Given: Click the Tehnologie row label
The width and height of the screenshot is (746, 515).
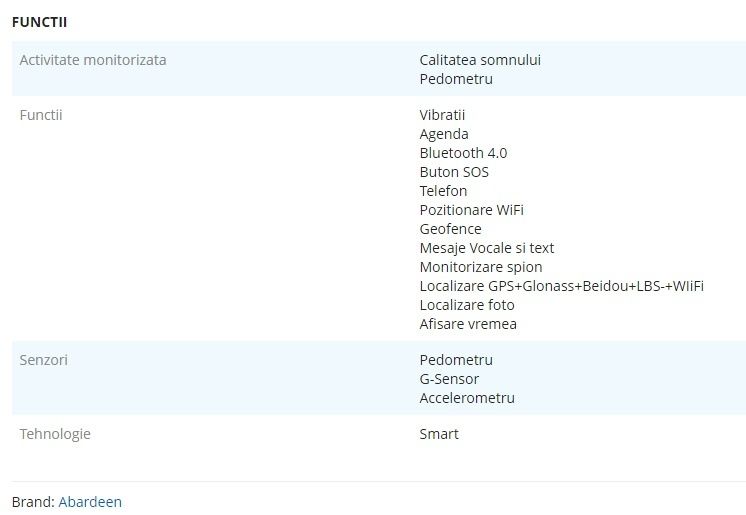Looking at the screenshot, I should point(55,434).
